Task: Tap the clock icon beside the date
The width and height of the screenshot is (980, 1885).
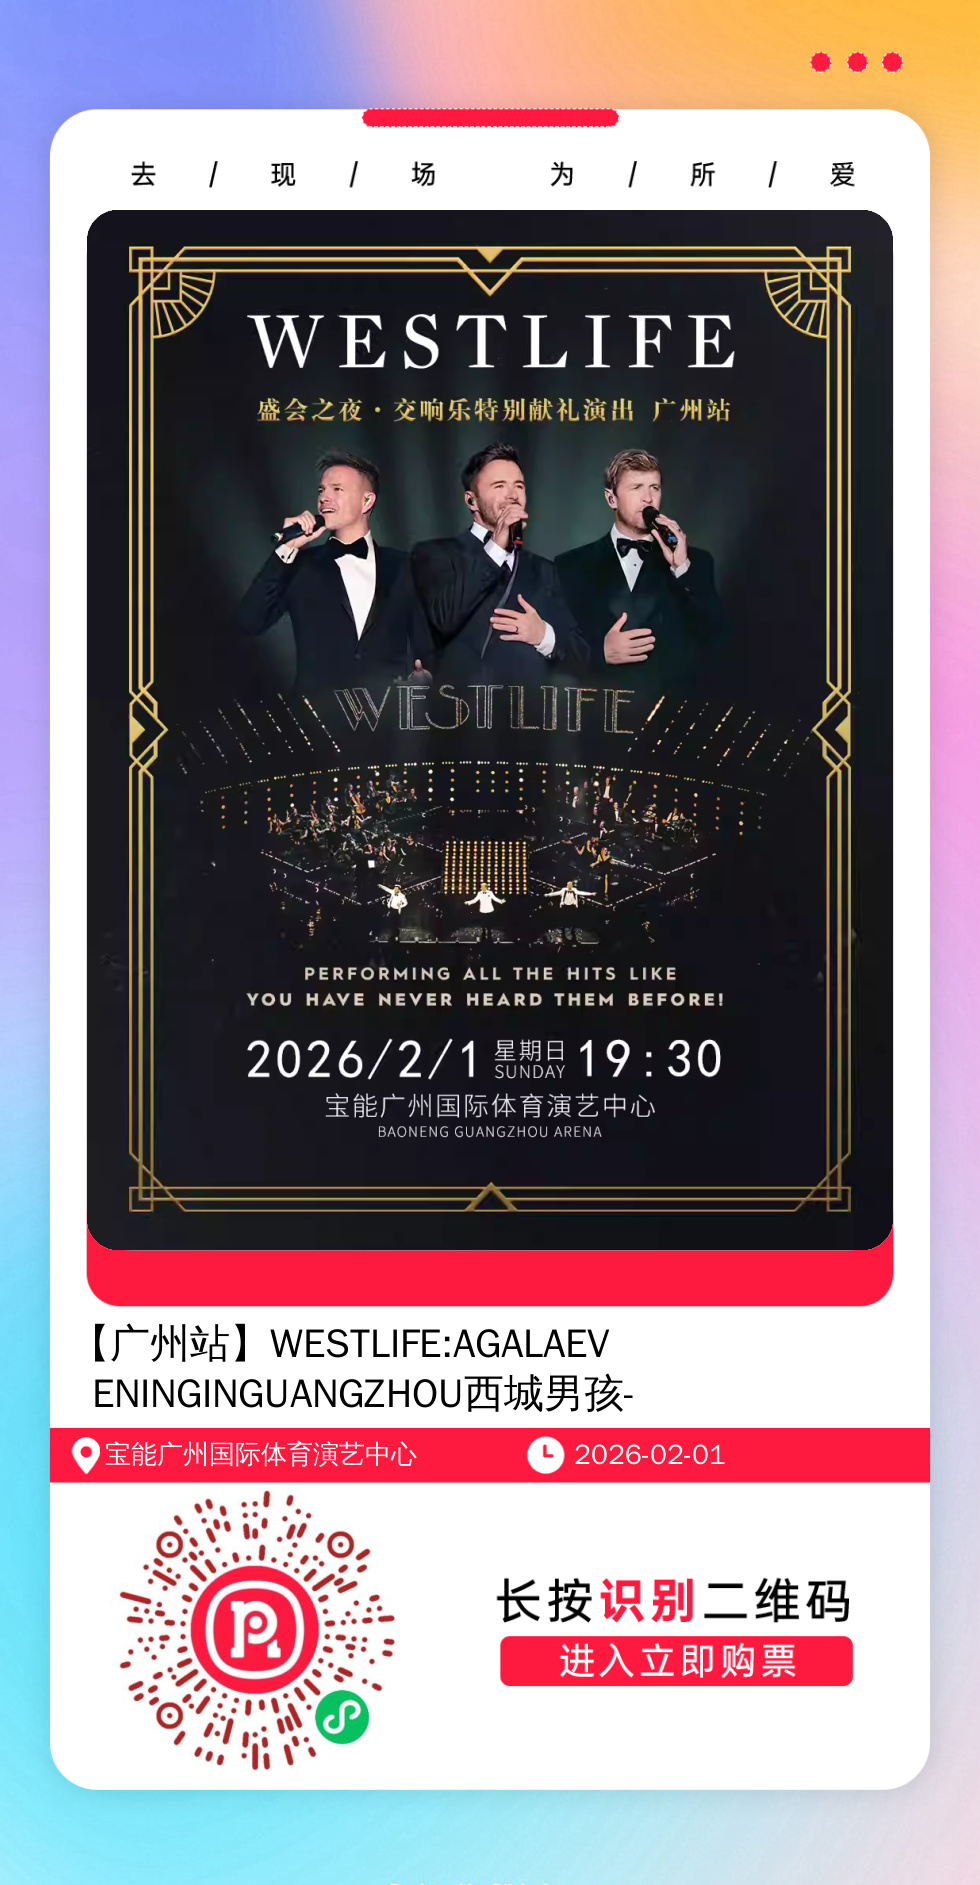Action: pyautogui.click(x=545, y=1455)
